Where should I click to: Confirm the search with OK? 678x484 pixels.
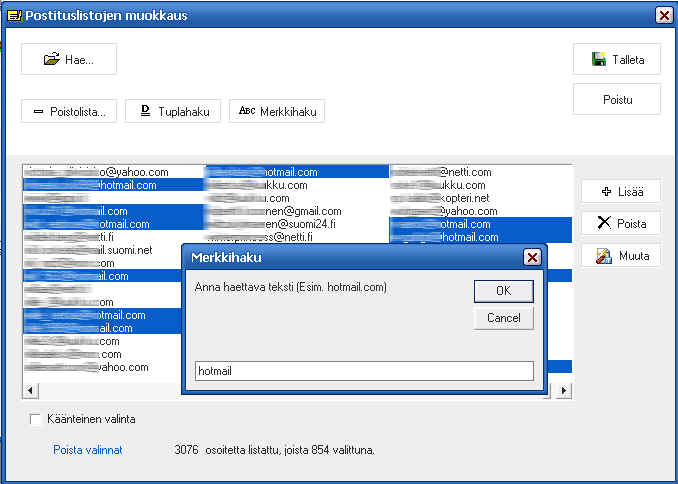pos(503,291)
